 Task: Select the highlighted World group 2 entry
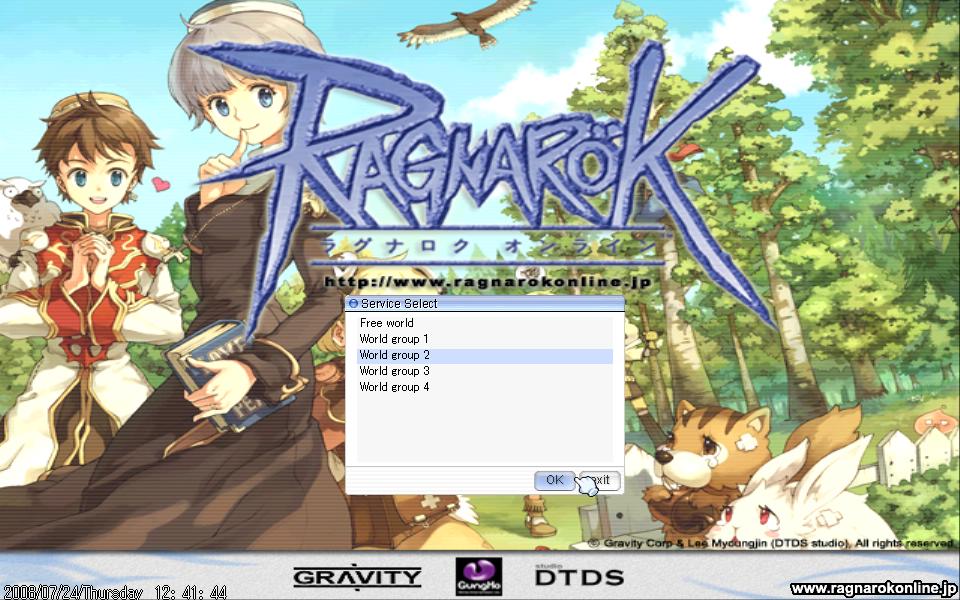pyautogui.click(x=485, y=355)
